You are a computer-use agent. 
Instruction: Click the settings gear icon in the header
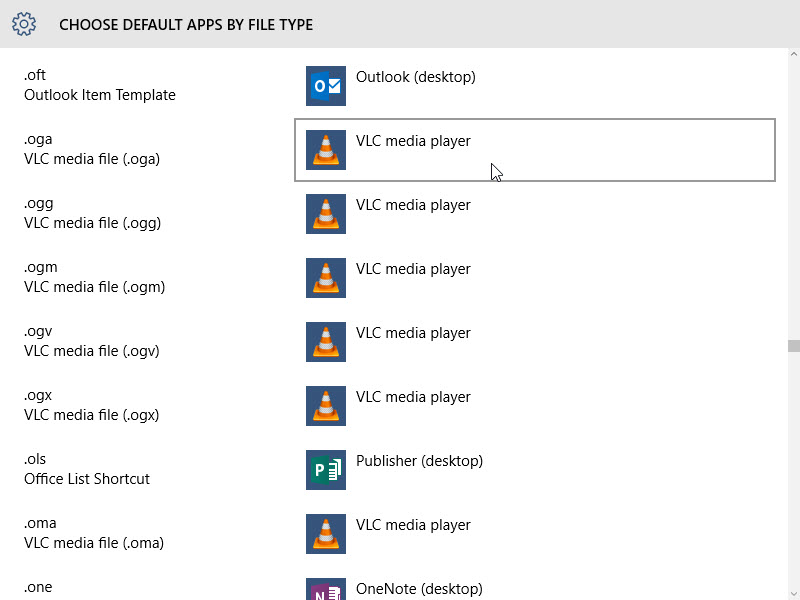(24, 24)
